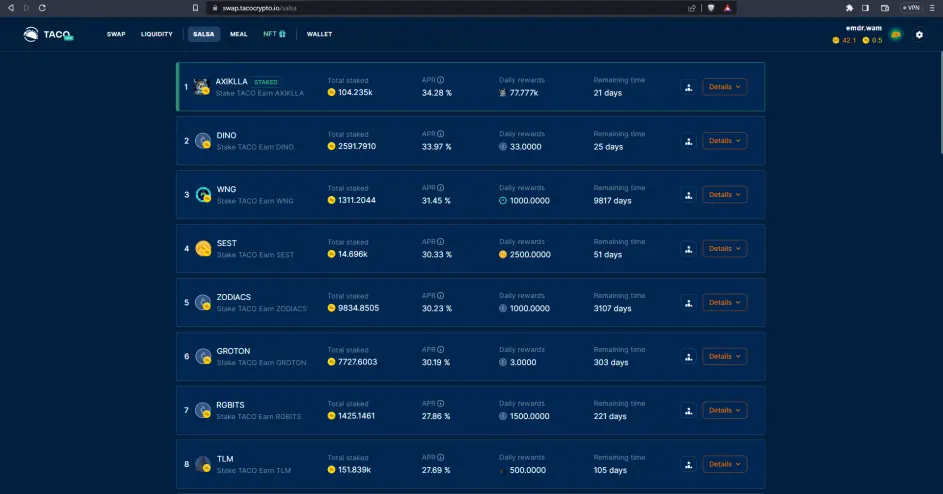The width and height of the screenshot is (943, 494).
Task: Click '9817 days' remaining time
Action: [612, 200]
